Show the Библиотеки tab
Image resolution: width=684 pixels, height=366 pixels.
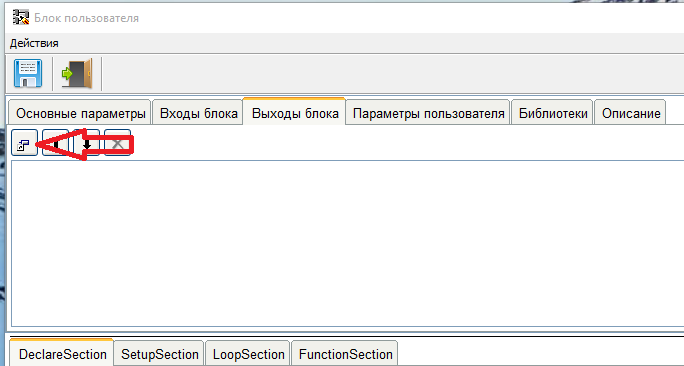[553, 113]
